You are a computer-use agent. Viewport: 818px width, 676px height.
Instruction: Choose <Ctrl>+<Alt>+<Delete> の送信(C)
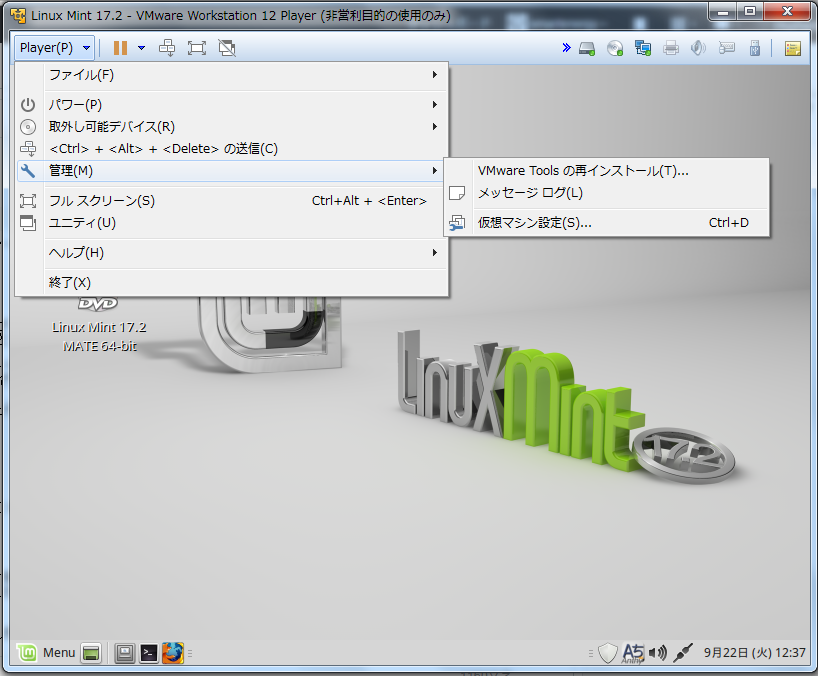click(232, 149)
